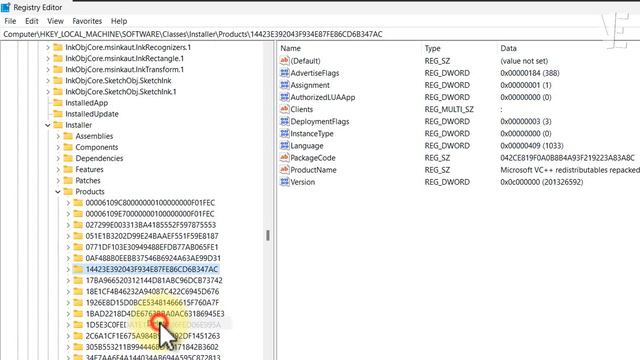Click the Patches folder icon

(68, 180)
